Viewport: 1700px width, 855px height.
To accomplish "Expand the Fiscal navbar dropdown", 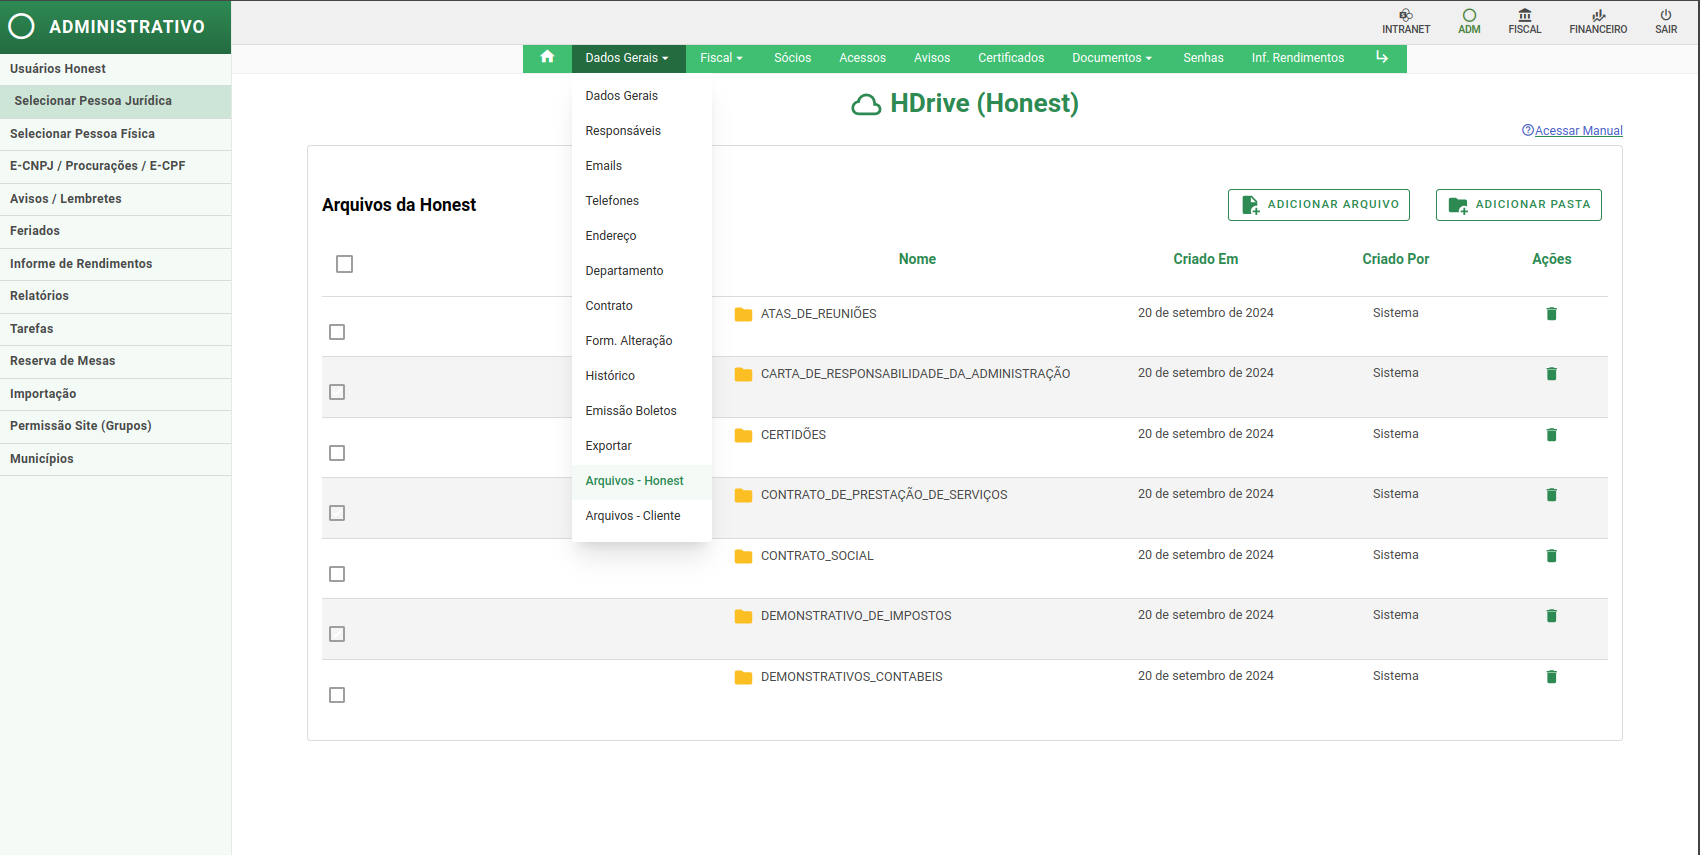I will point(721,58).
